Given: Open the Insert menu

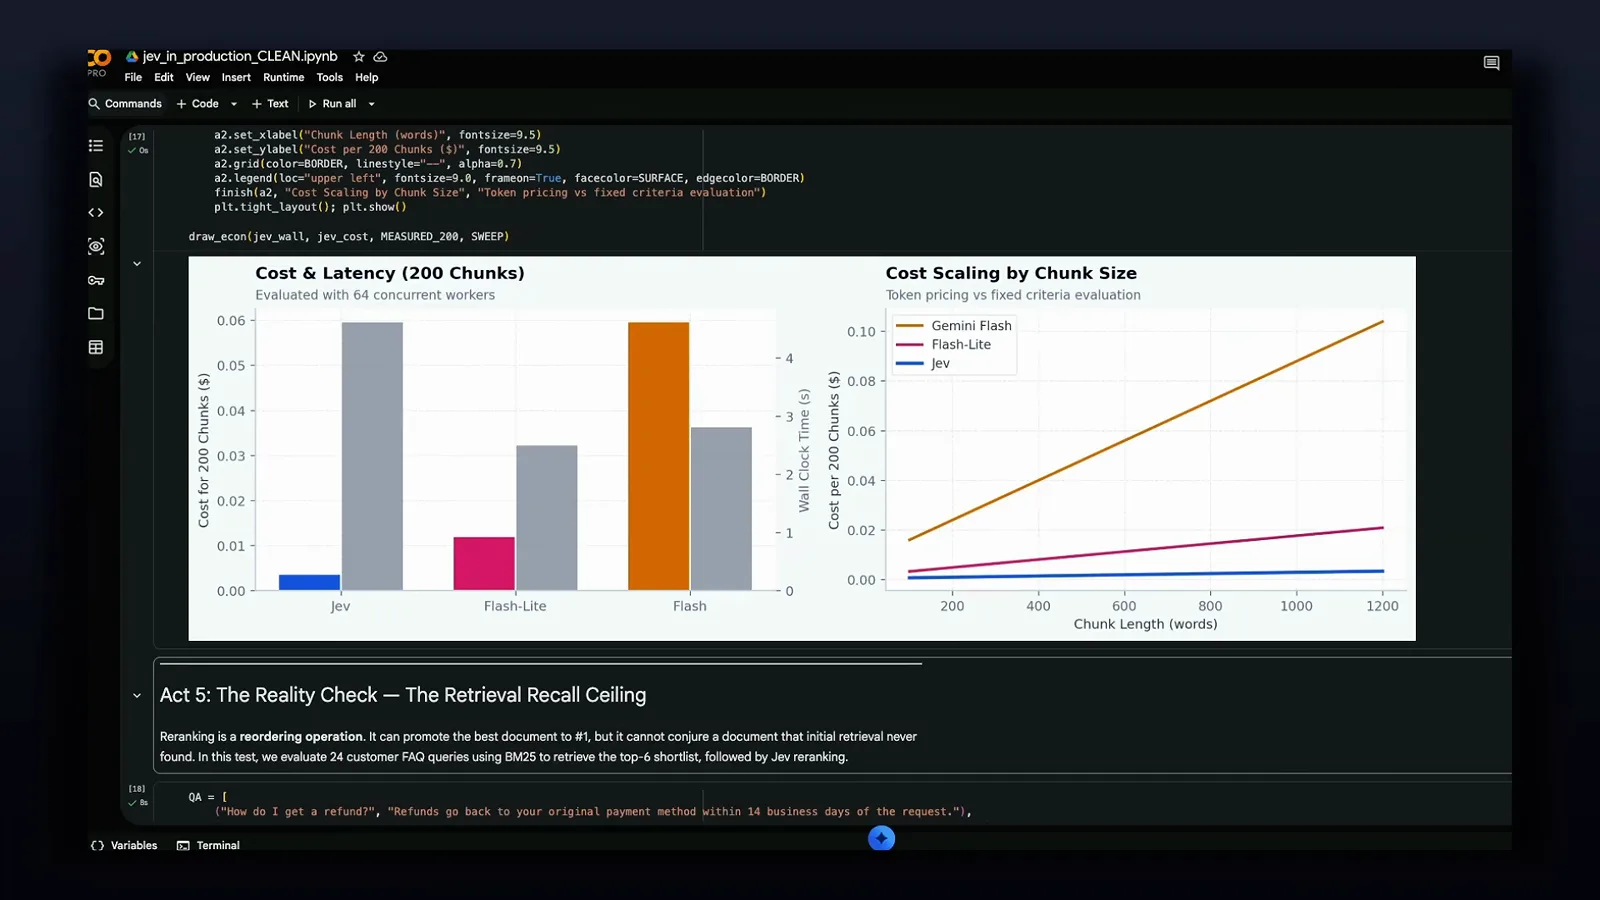Looking at the screenshot, I should (236, 78).
